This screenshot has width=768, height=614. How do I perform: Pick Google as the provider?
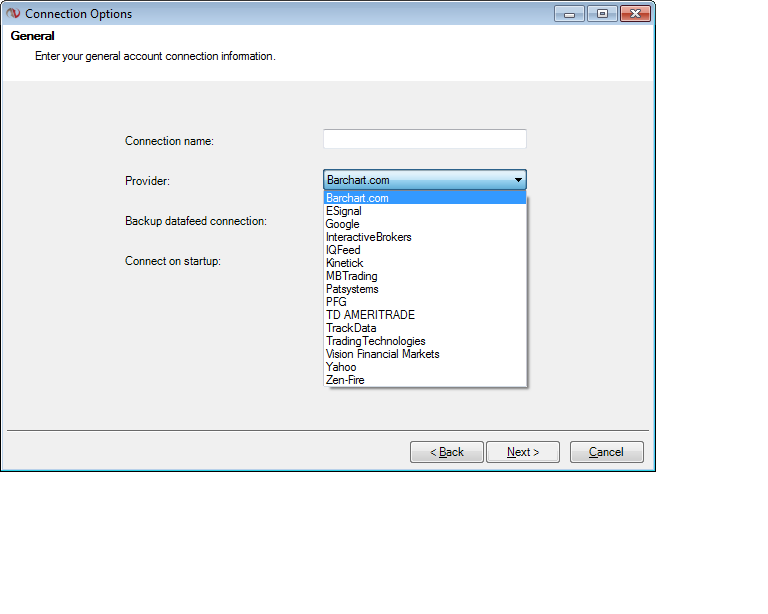click(425, 224)
